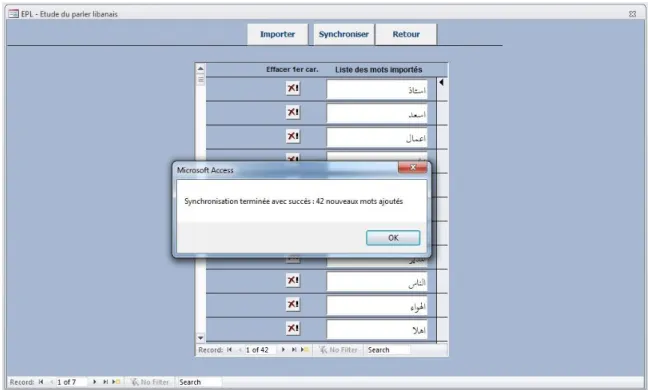This screenshot has height=390, width=648.
Task: Click 'Effacer 1er car.' column header
Action: (x=292, y=69)
